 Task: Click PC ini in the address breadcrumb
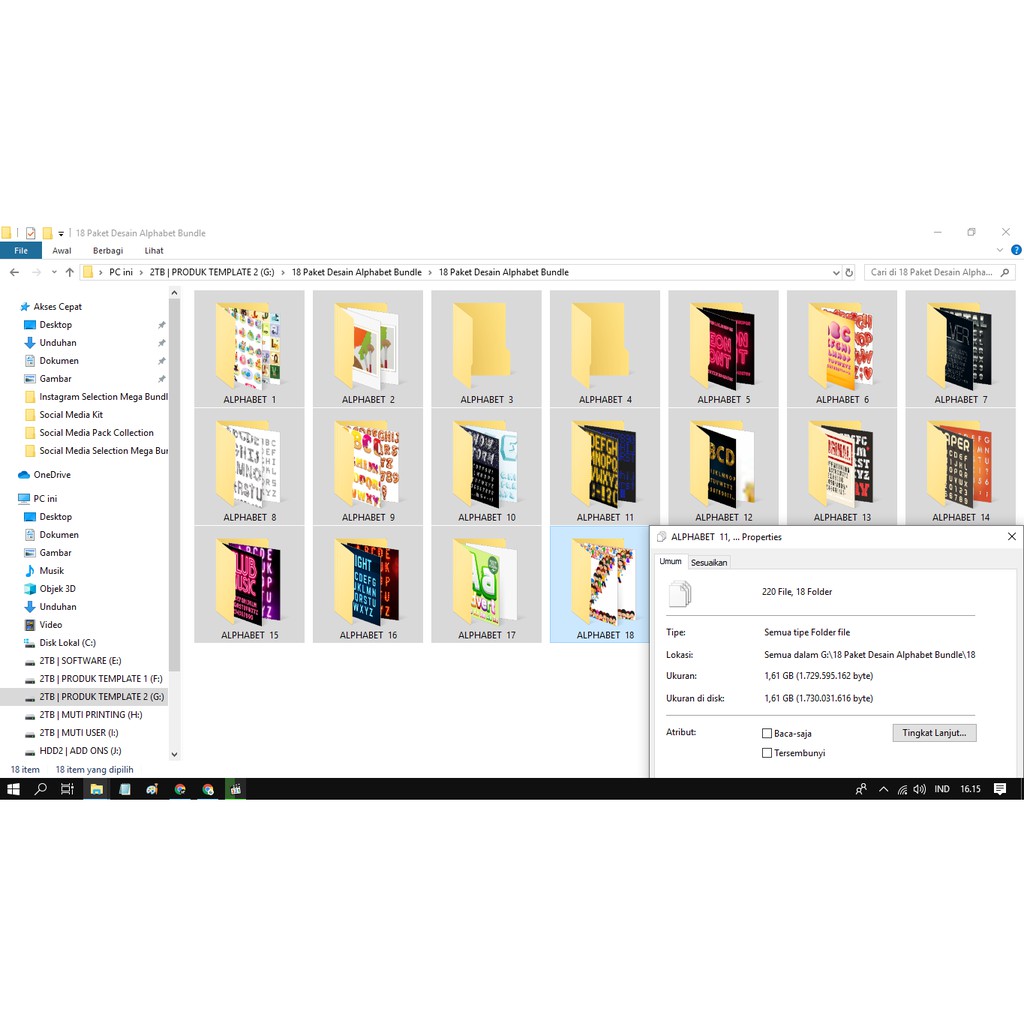tap(121, 272)
